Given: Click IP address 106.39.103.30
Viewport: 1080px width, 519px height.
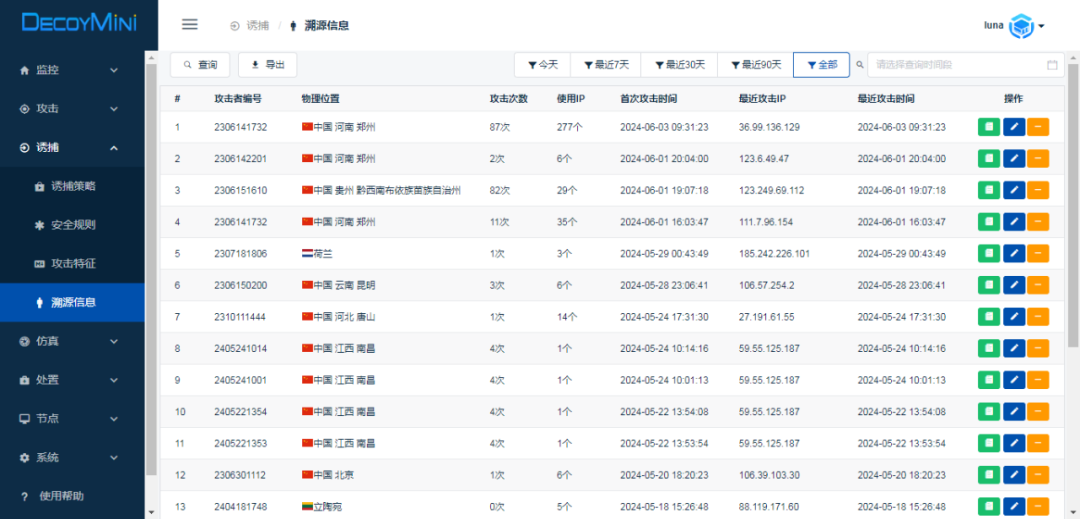Looking at the screenshot, I should click(x=769, y=476).
